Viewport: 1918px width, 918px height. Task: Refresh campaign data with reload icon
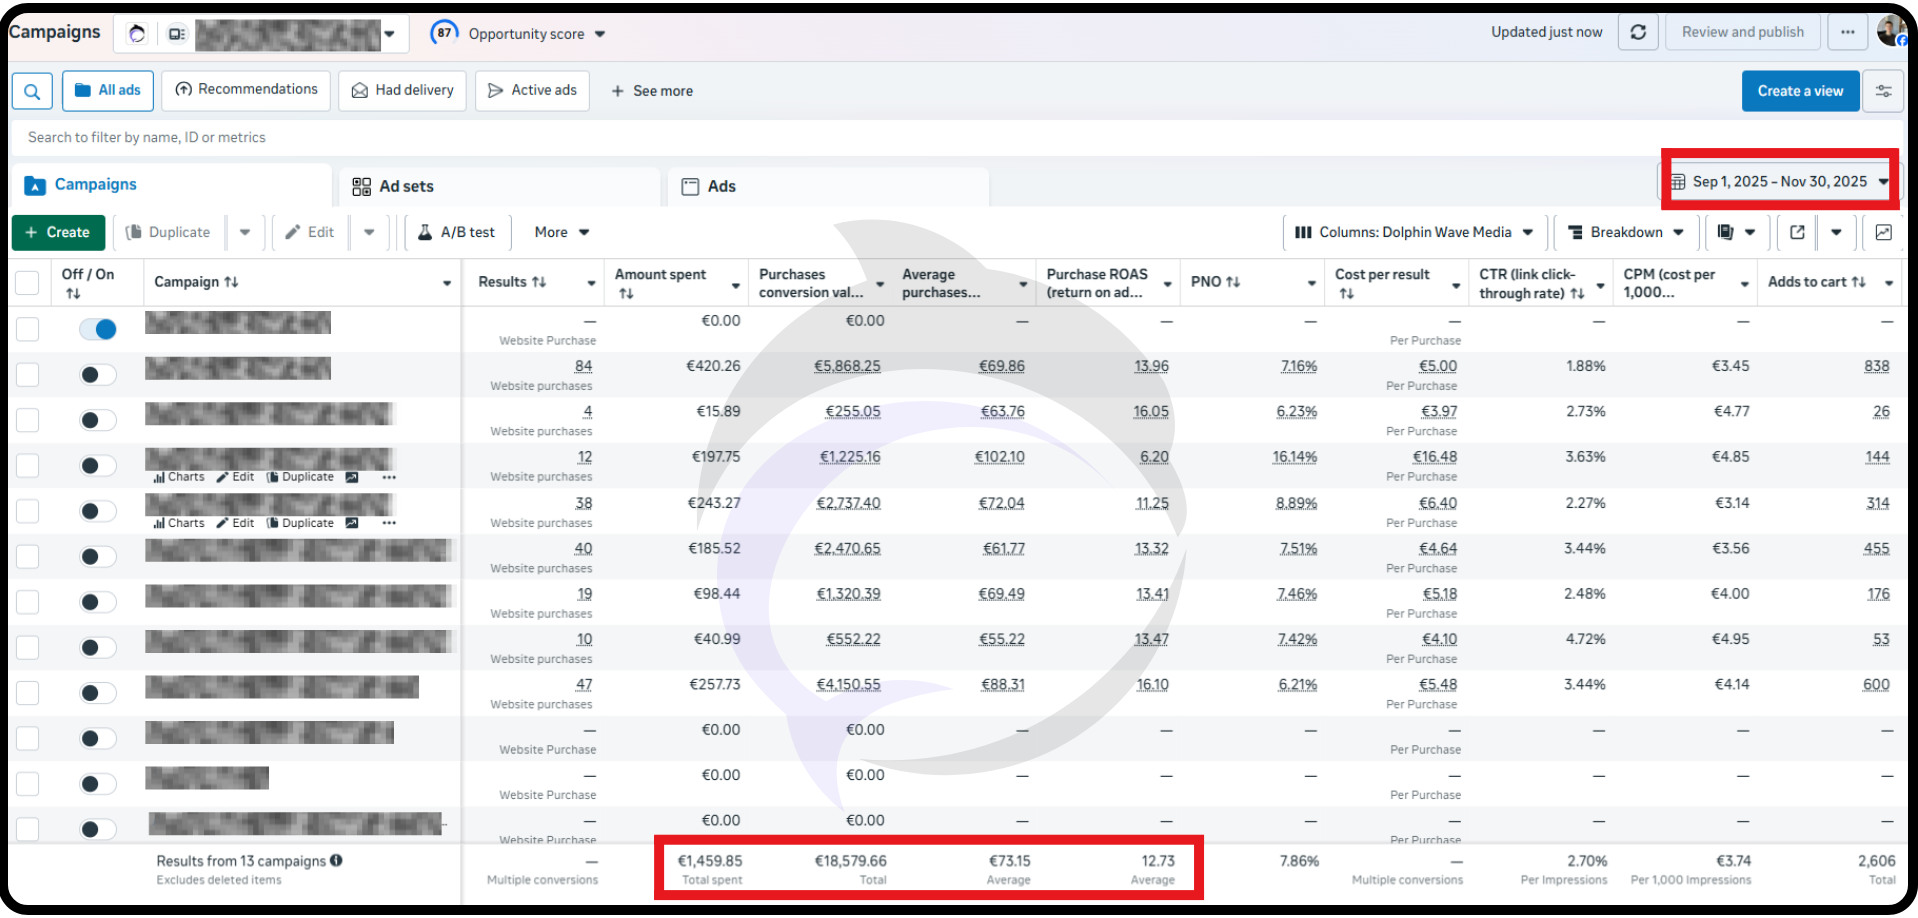[x=1638, y=32]
